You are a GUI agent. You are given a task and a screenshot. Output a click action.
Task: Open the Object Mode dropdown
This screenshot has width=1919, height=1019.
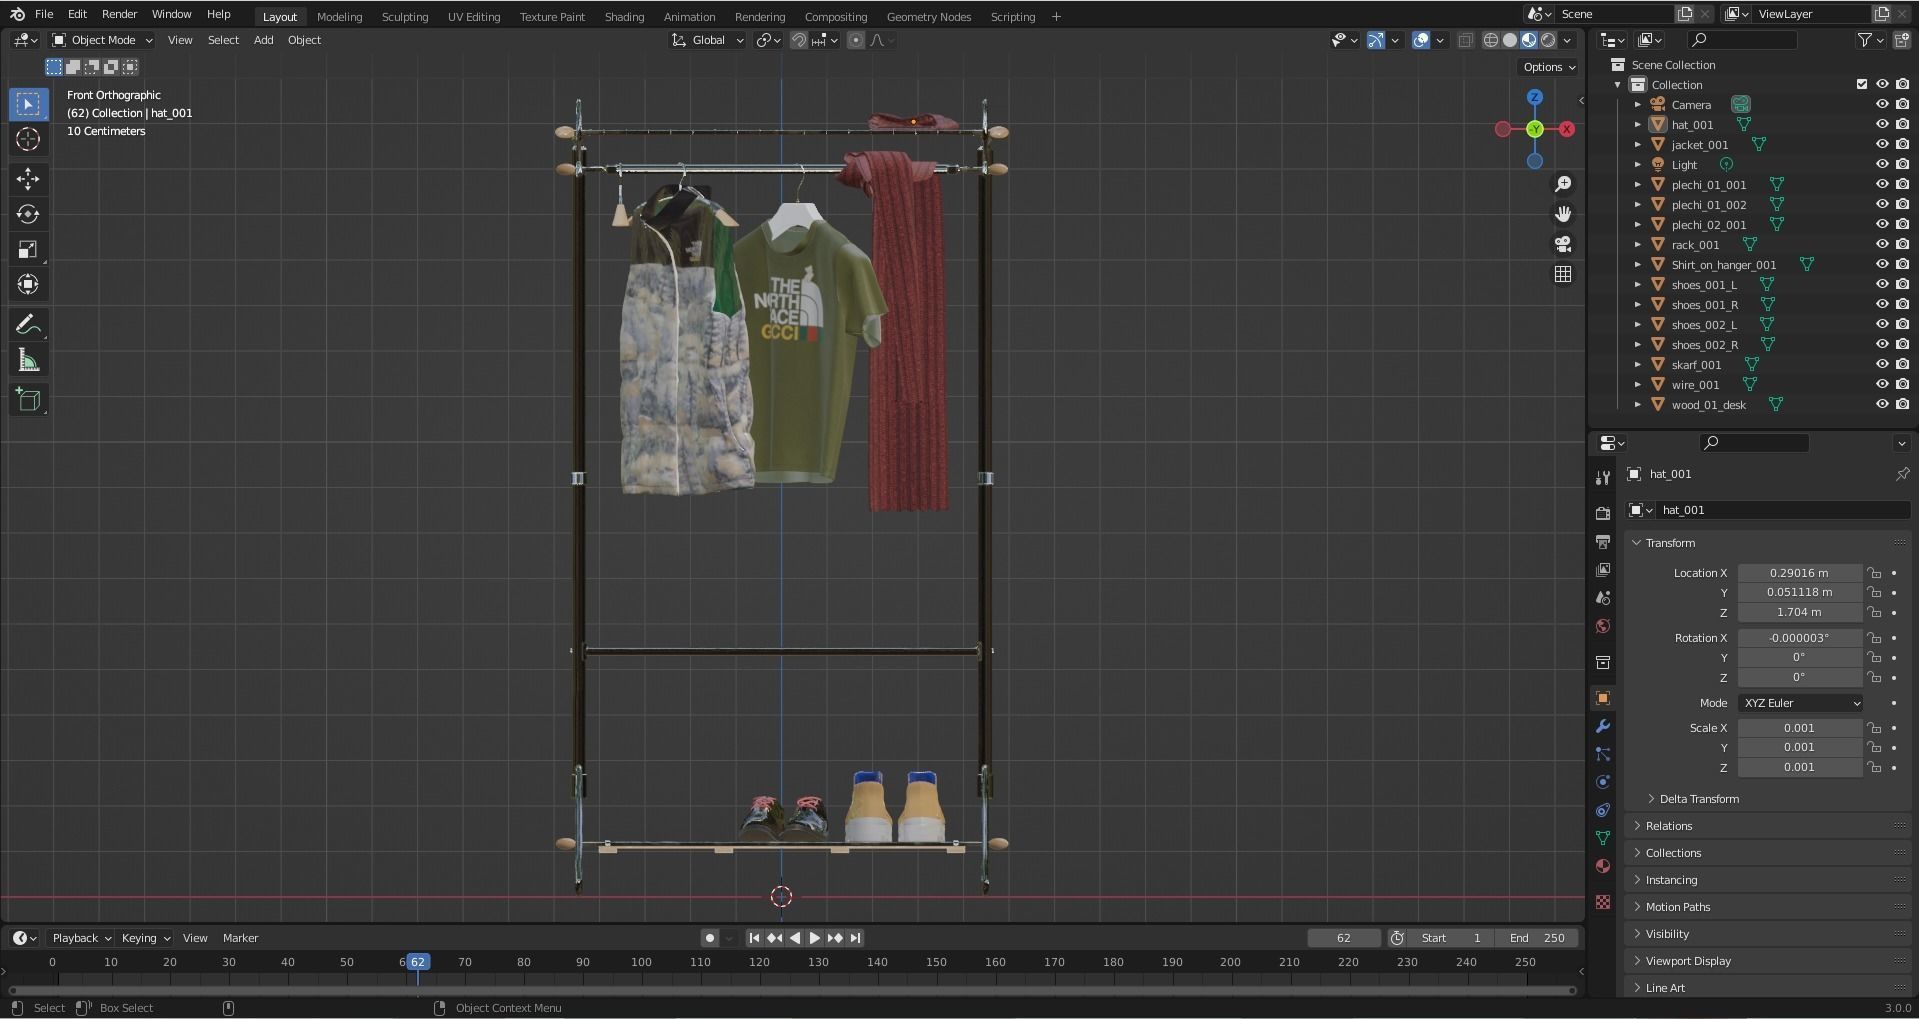tap(103, 40)
